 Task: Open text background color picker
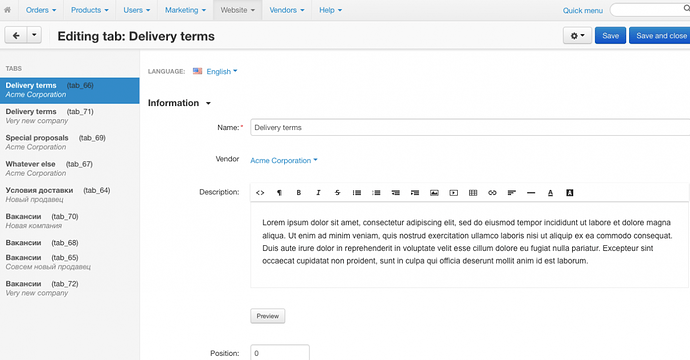pyautogui.click(x=569, y=193)
